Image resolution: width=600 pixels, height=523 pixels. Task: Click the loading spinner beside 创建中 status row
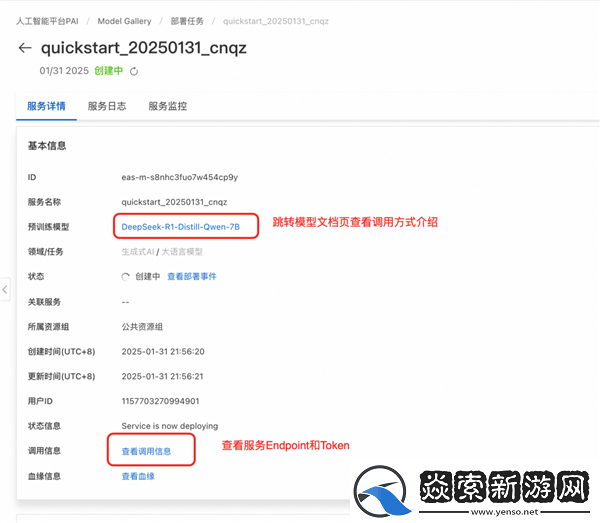126,277
